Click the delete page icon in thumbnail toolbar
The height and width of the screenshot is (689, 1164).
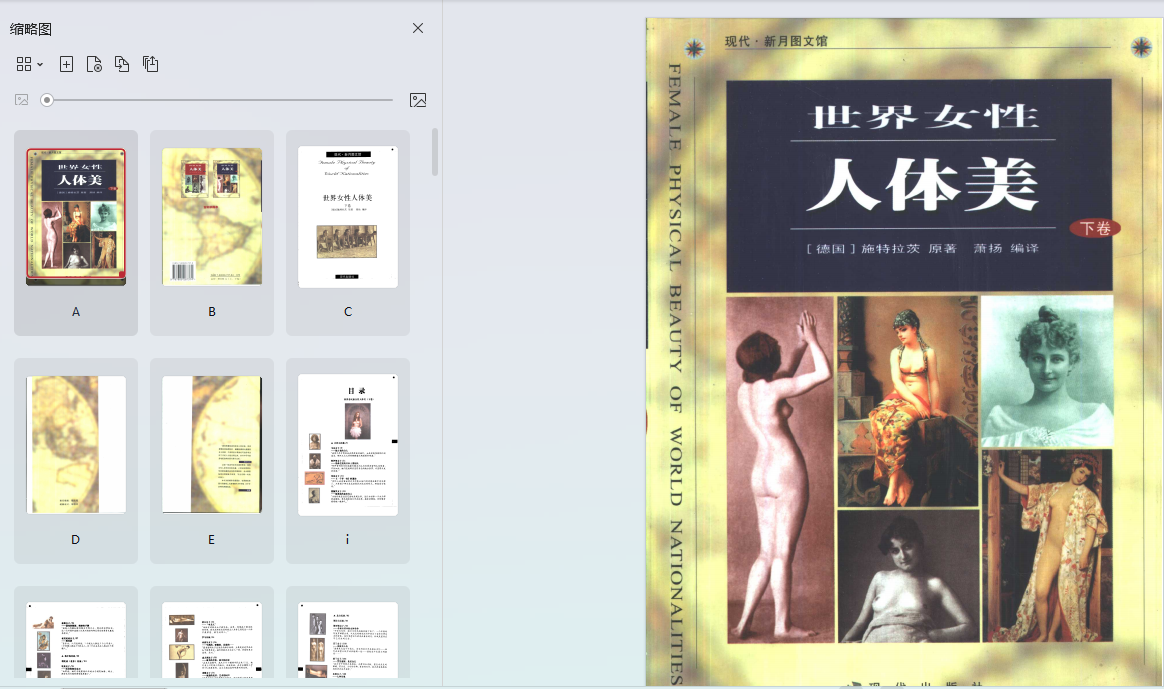(94, 64)
